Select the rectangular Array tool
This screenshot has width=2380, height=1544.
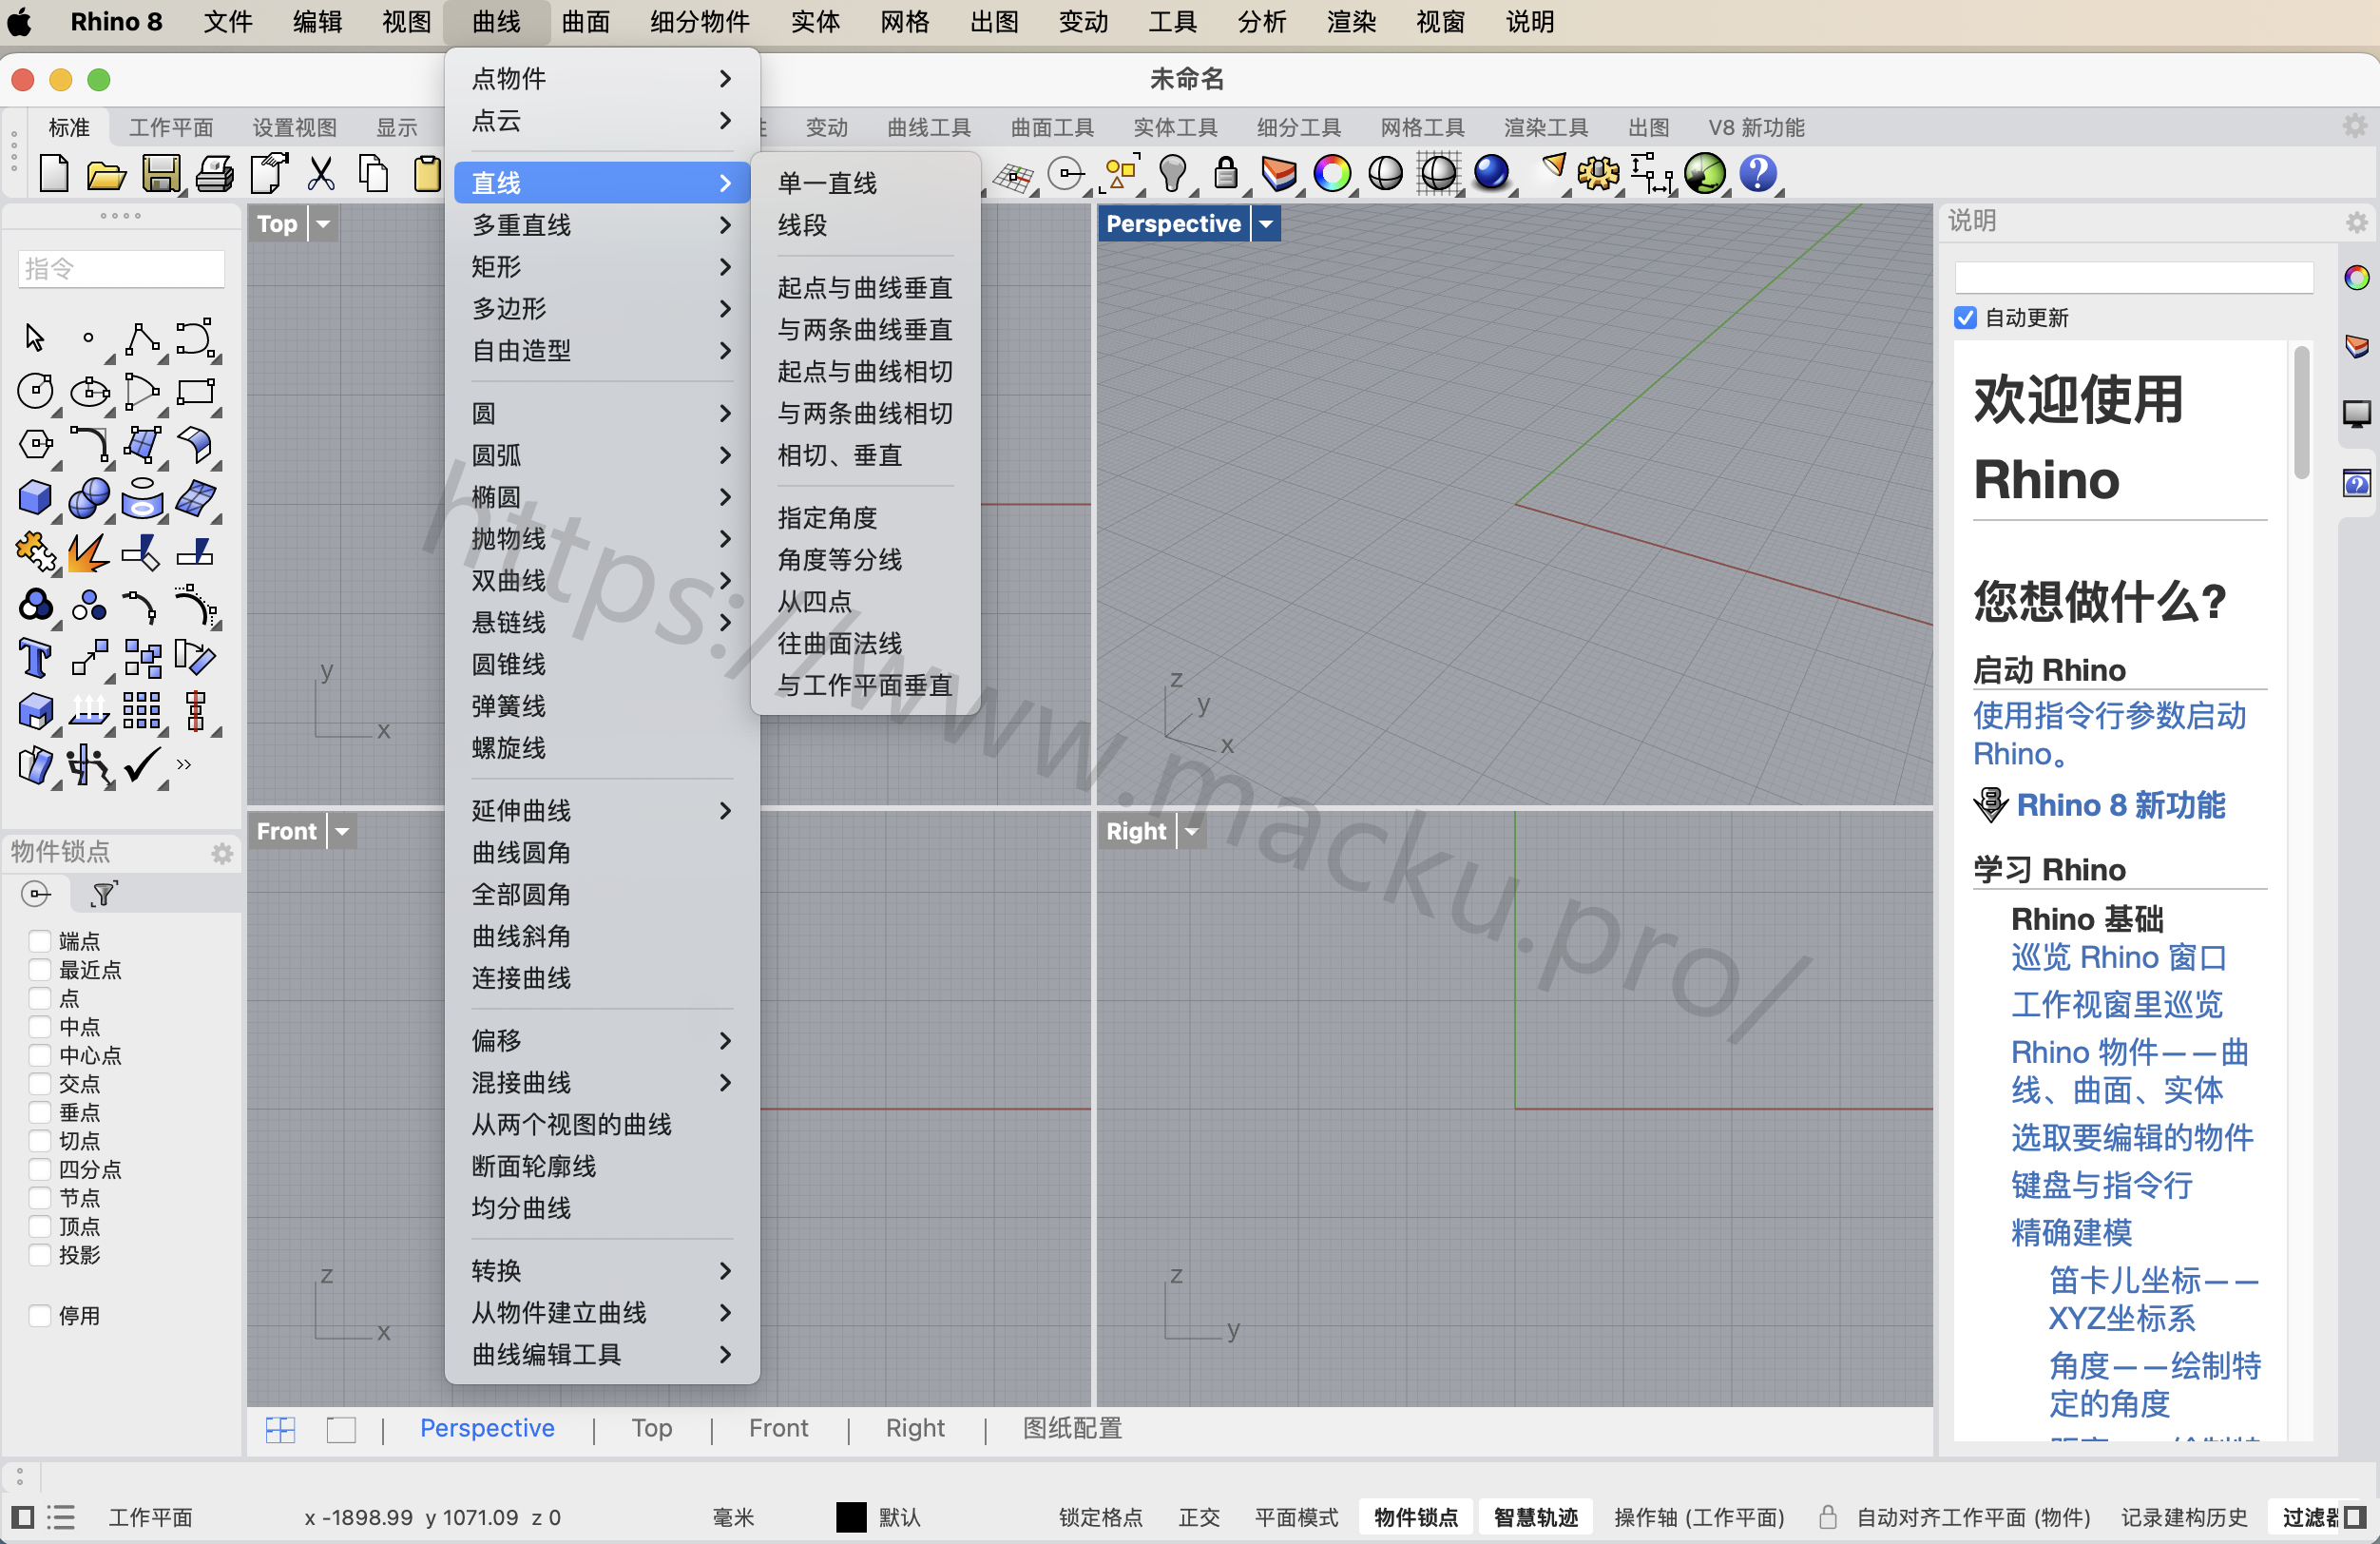coord(142,711)
